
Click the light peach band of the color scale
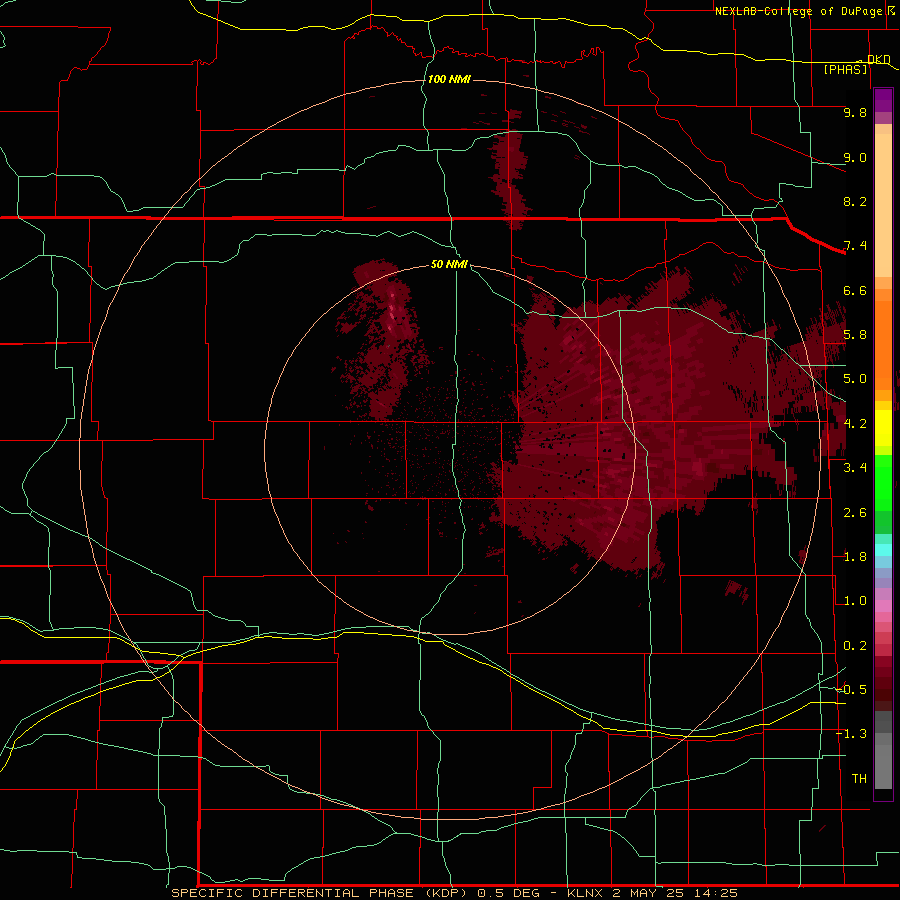pos(883,204)
